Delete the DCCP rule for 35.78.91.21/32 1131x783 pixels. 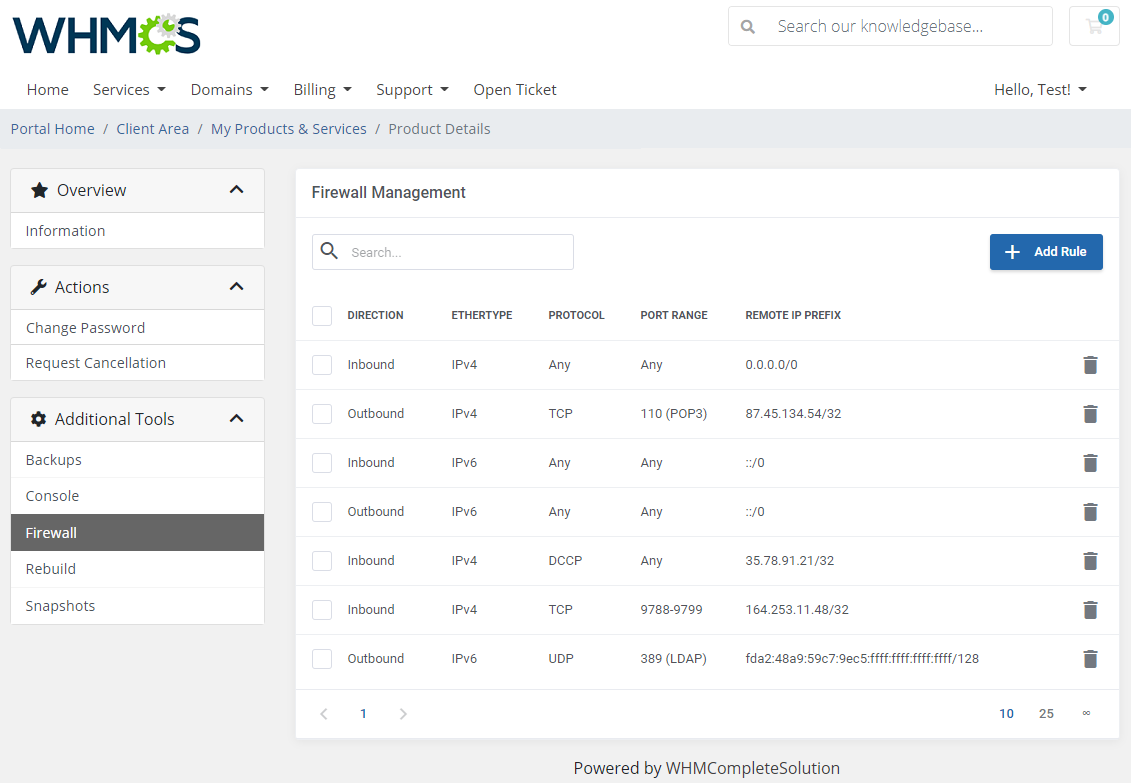1090,561
